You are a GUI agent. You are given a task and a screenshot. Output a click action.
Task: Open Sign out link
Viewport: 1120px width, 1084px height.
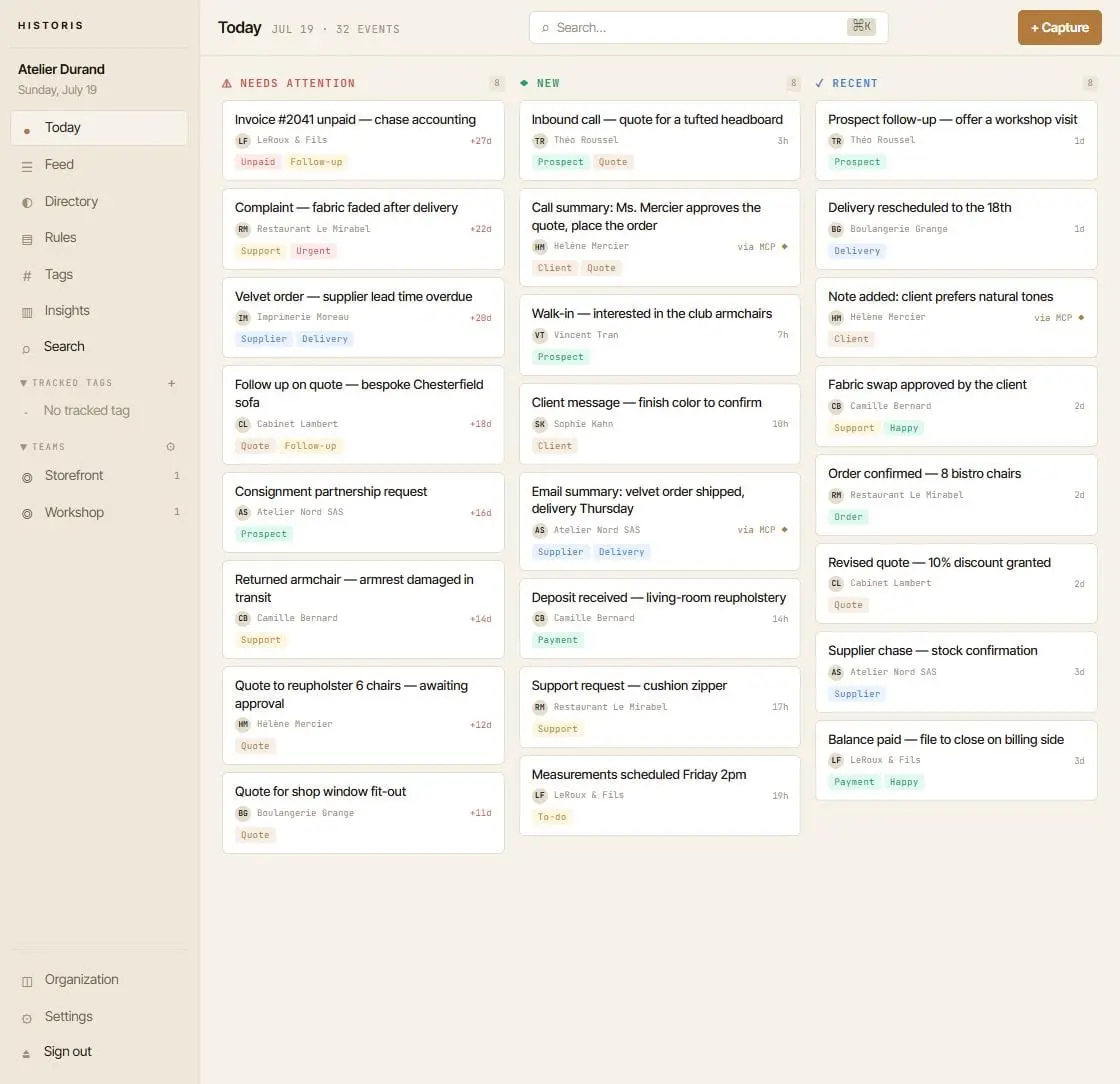pyautogui.click(x=68, y=1051)
